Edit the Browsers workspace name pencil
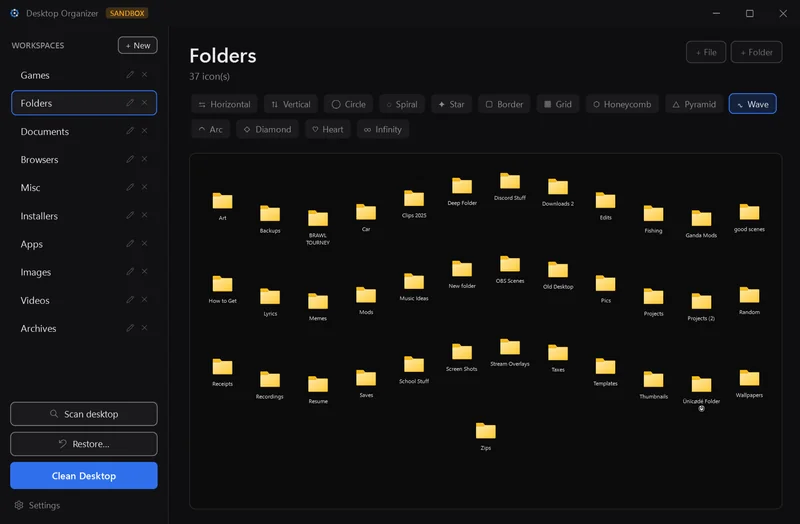800x524 pixels. (130, 159)
